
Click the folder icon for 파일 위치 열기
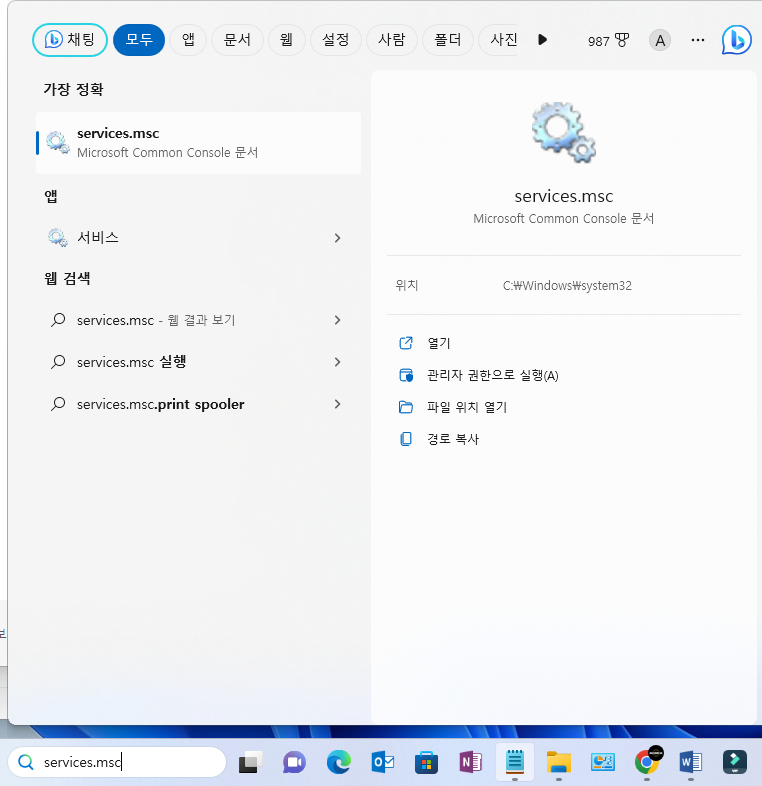(x=406, y=407)
